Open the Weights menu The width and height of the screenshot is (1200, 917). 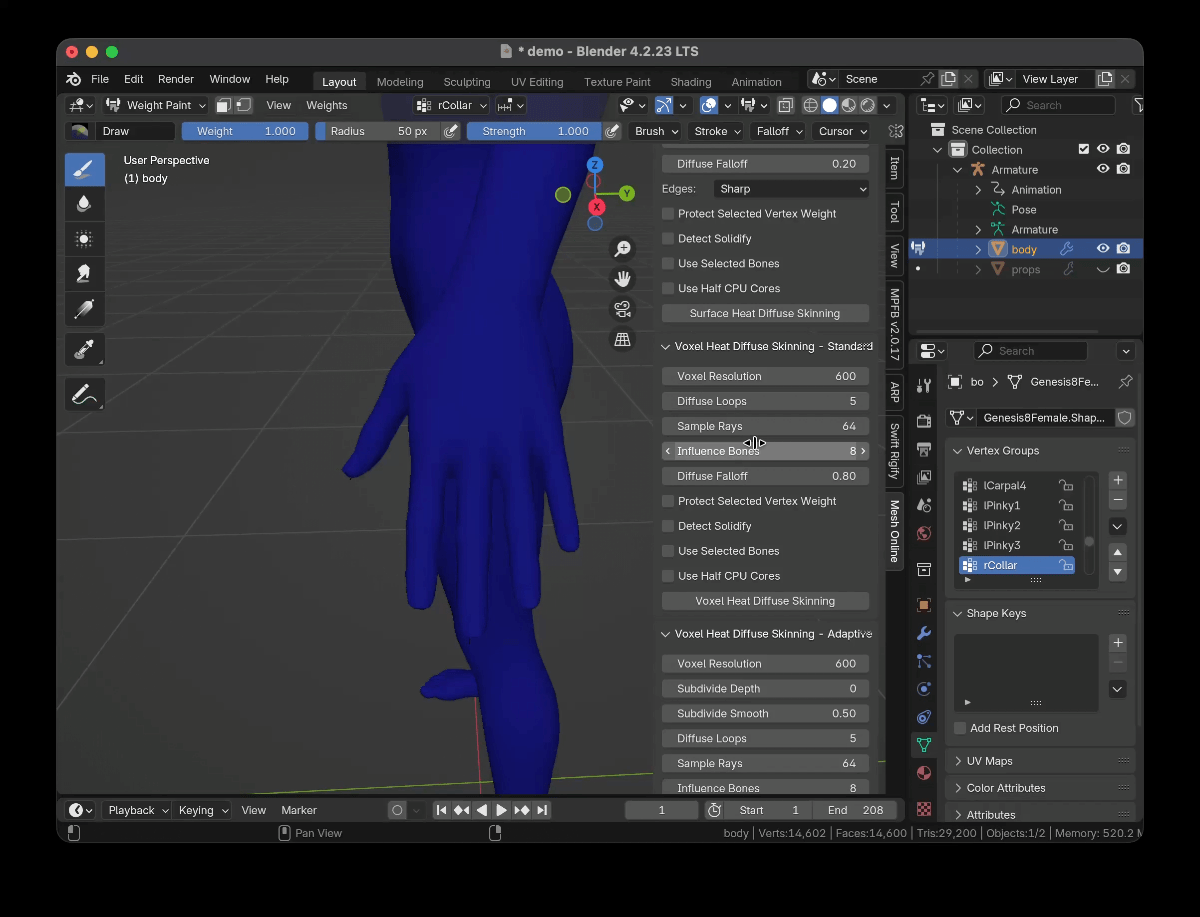[327, 105]
